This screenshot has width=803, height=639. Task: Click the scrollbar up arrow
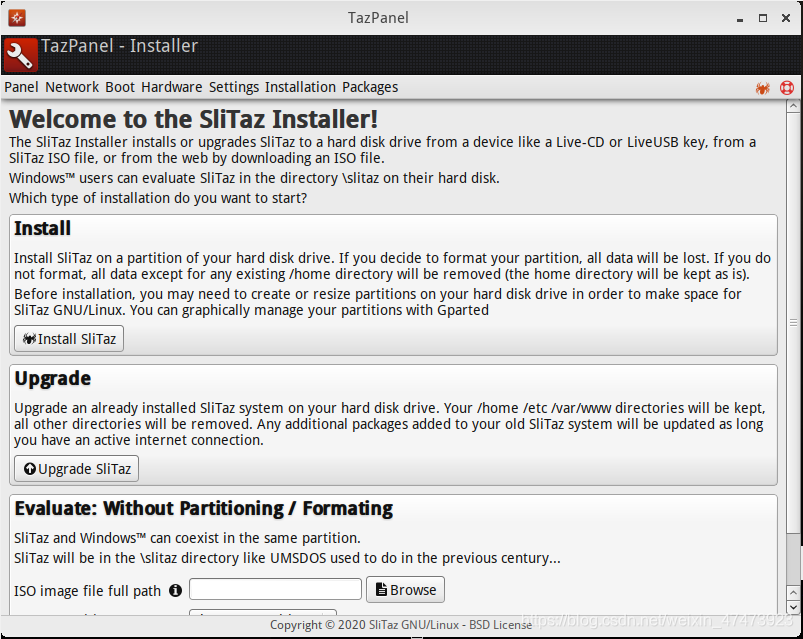point(793,106)
